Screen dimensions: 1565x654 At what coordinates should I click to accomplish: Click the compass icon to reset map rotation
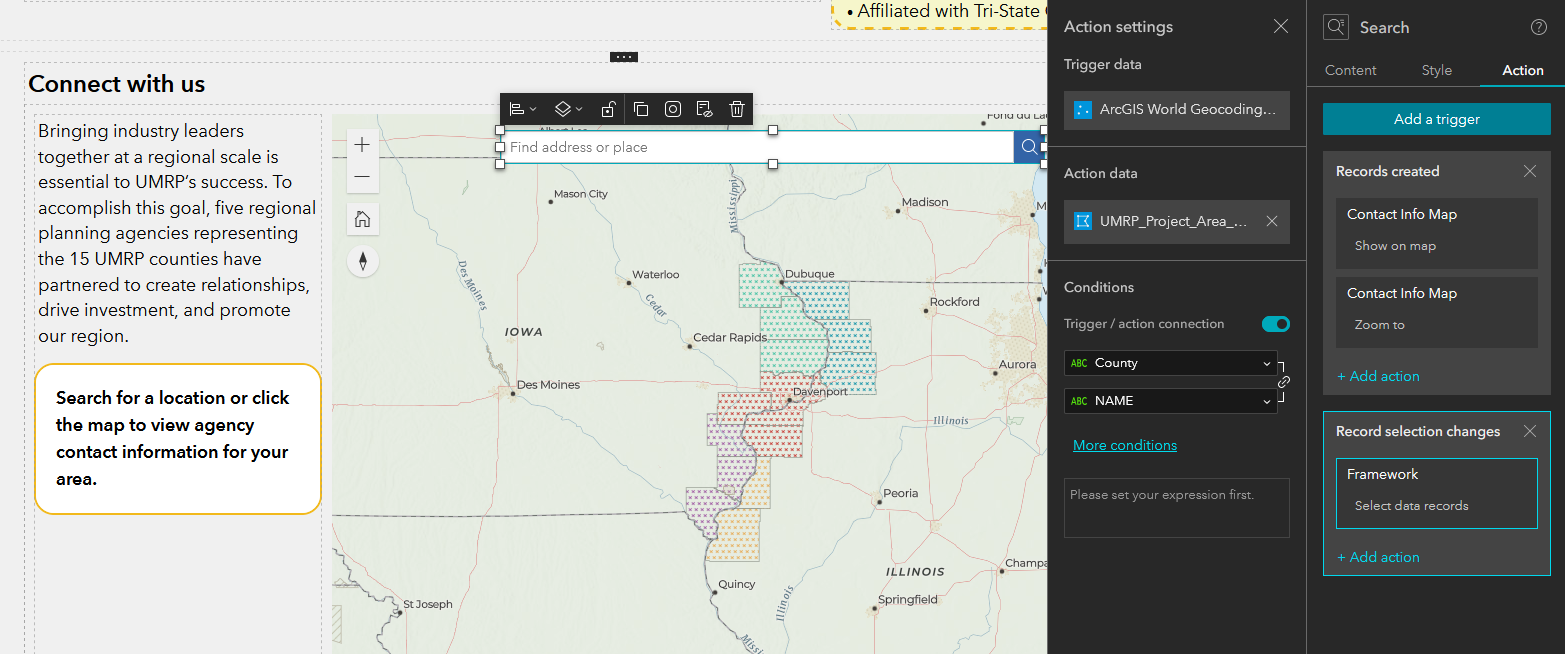(362, 261)
